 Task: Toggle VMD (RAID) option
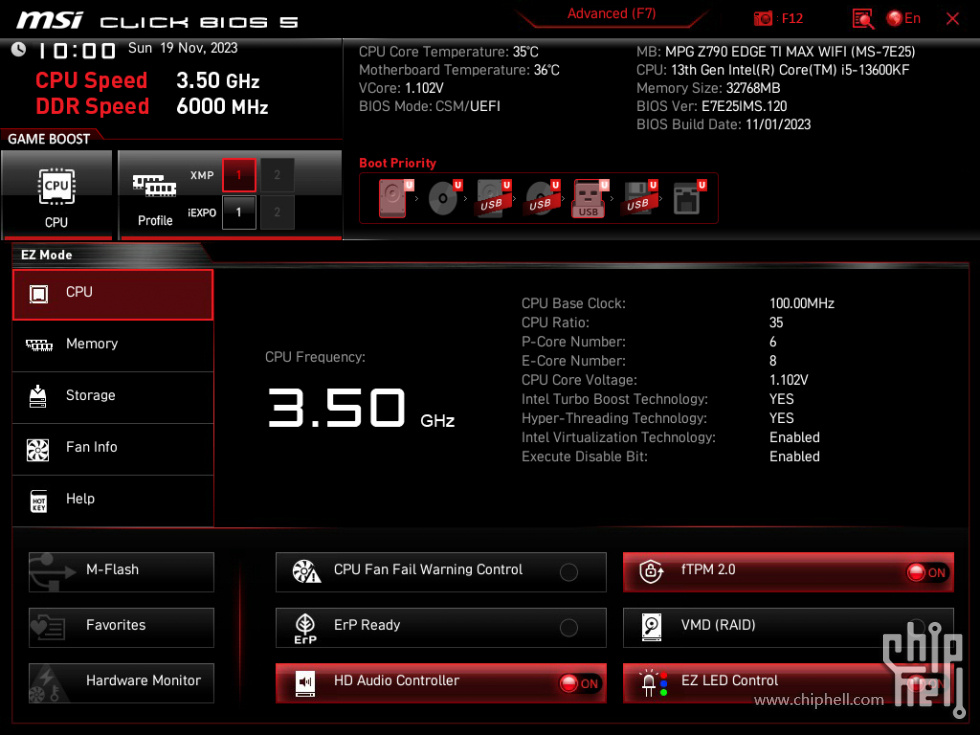788,627
